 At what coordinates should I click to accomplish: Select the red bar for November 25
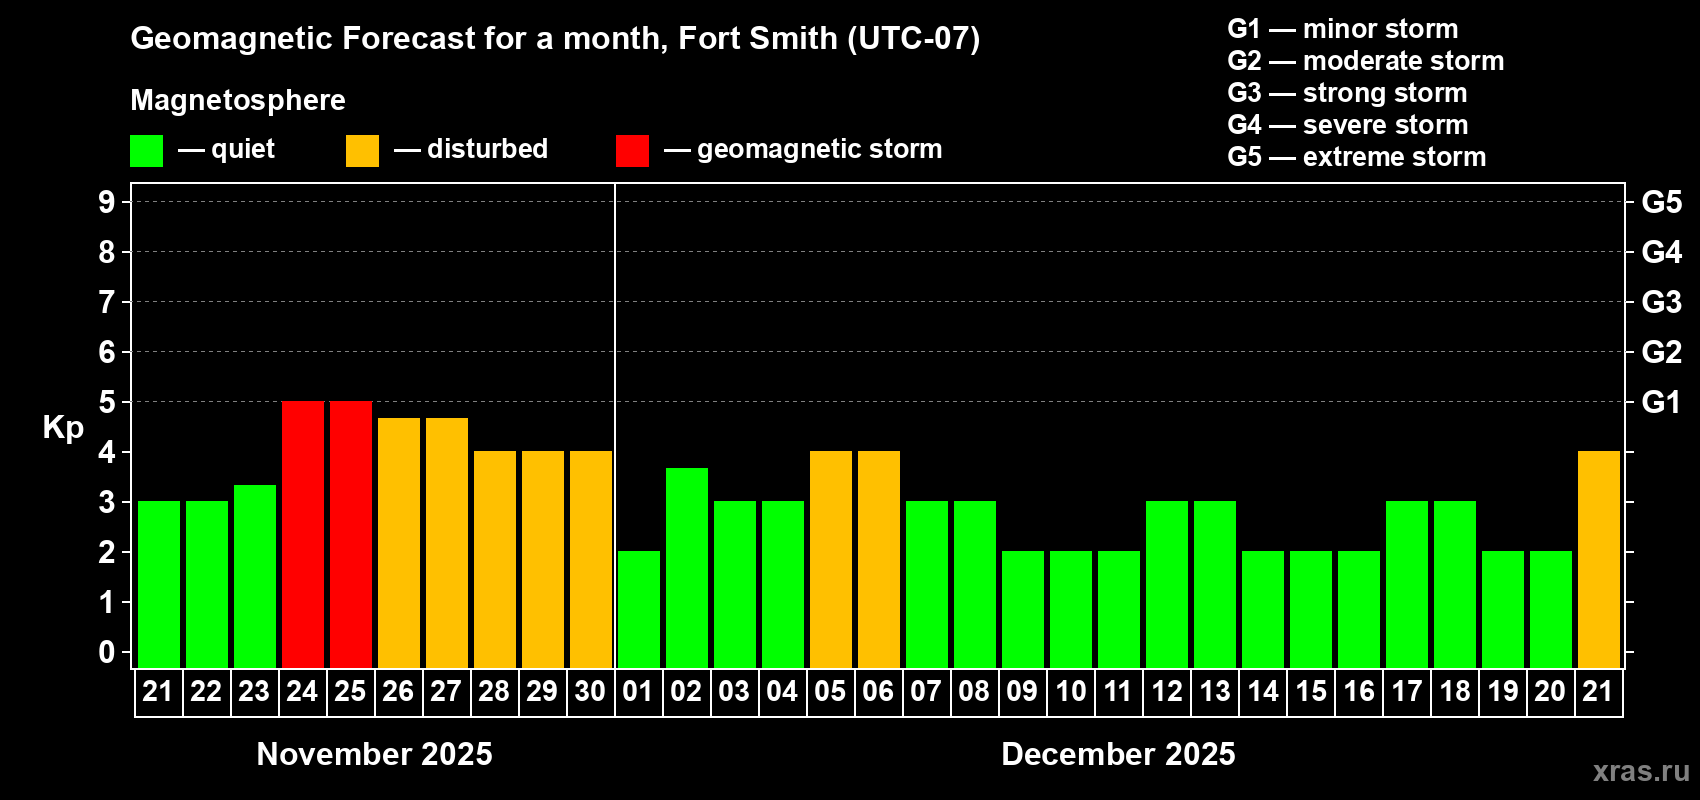[x=351, y=534]
